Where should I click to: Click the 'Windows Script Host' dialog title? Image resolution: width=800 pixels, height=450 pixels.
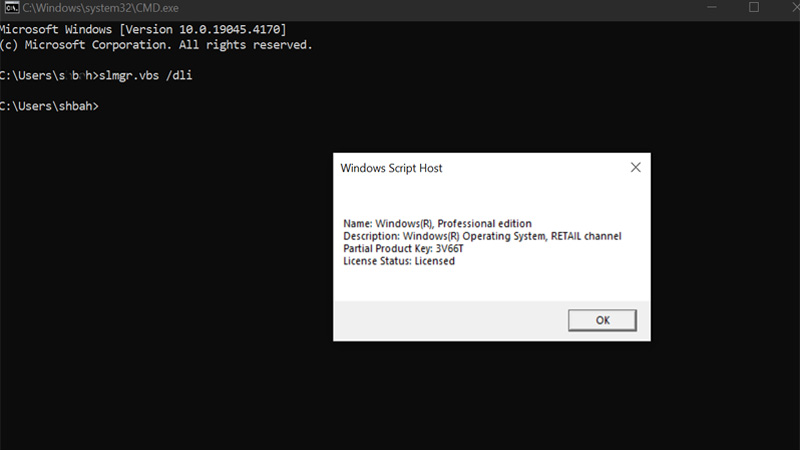[391, 168]
